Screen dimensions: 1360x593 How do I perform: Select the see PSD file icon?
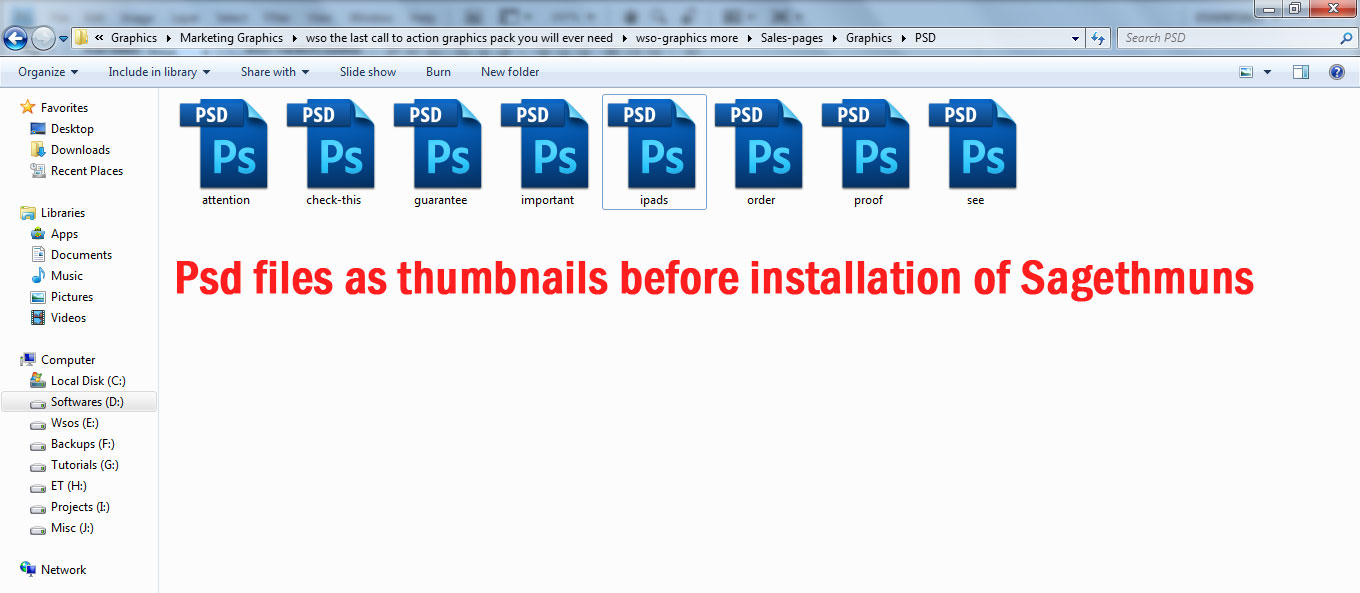(x=974, y=144)
